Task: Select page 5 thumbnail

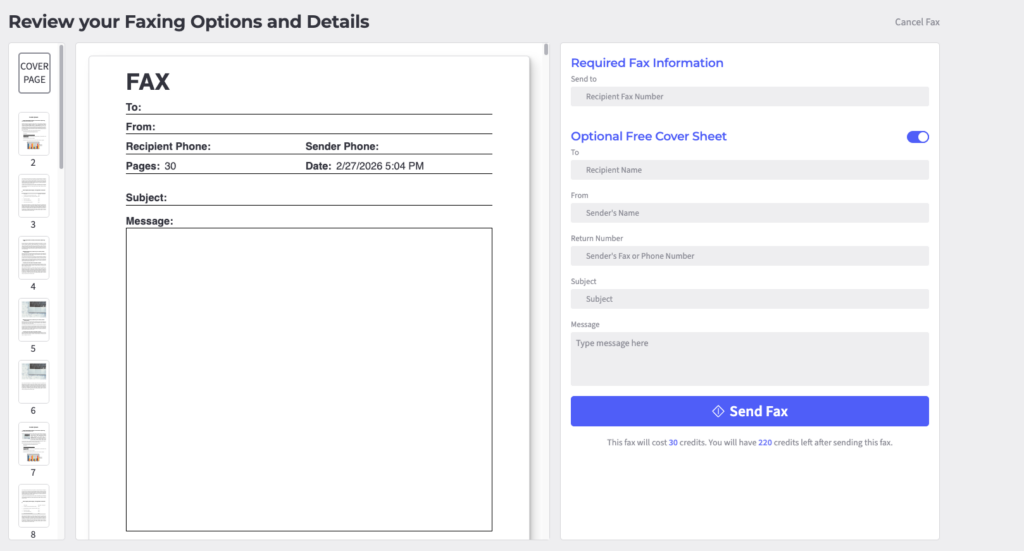Action: pos(34,320)
